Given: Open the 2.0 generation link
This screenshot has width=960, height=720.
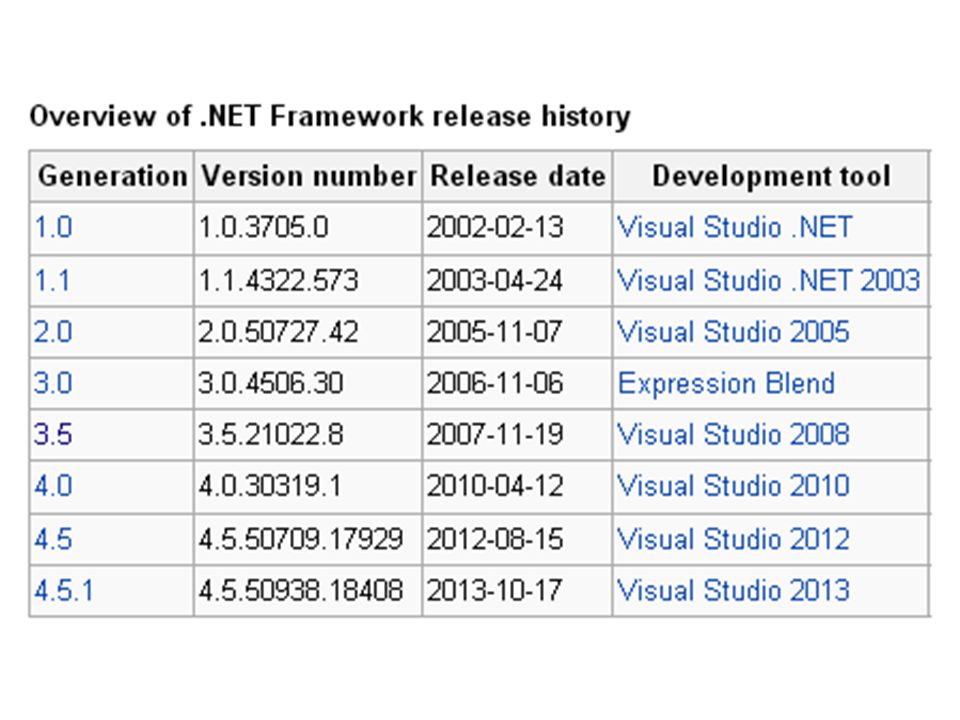Looking at the screenshot, I should point(53,332).
